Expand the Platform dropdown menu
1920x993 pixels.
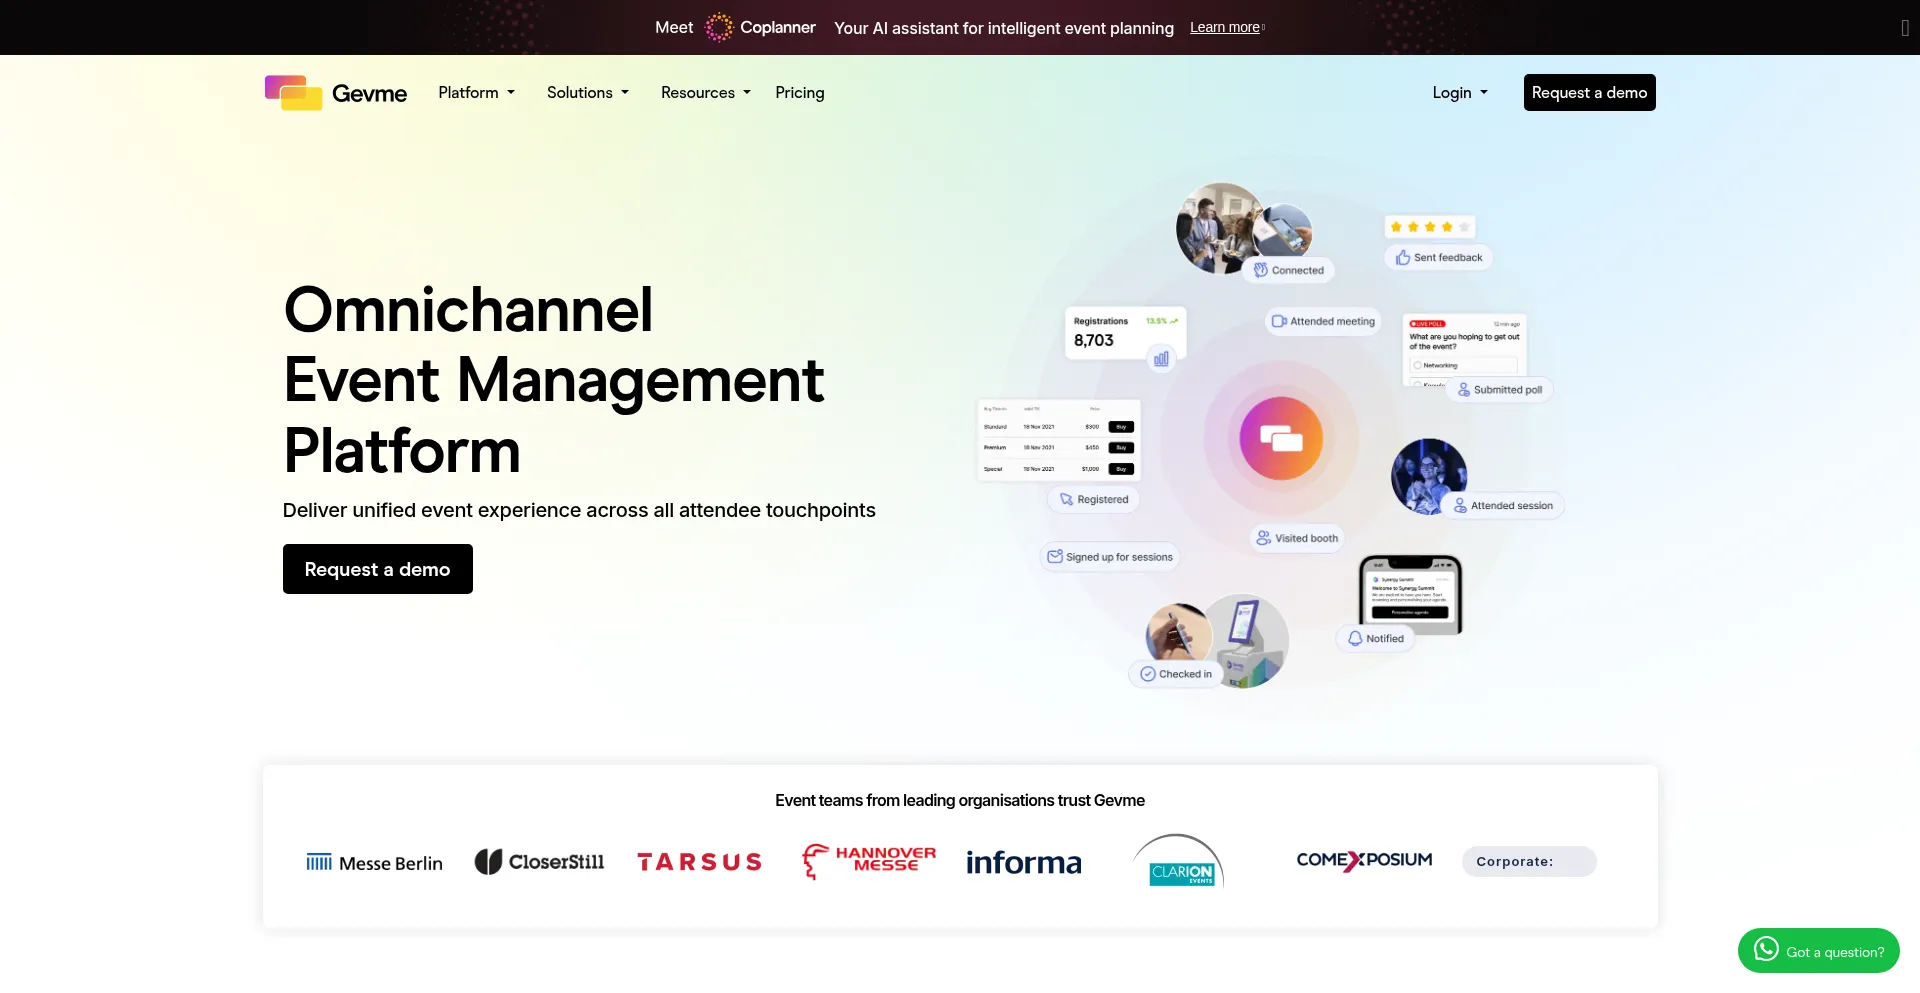pyautogui.click(x=476, y=93)
